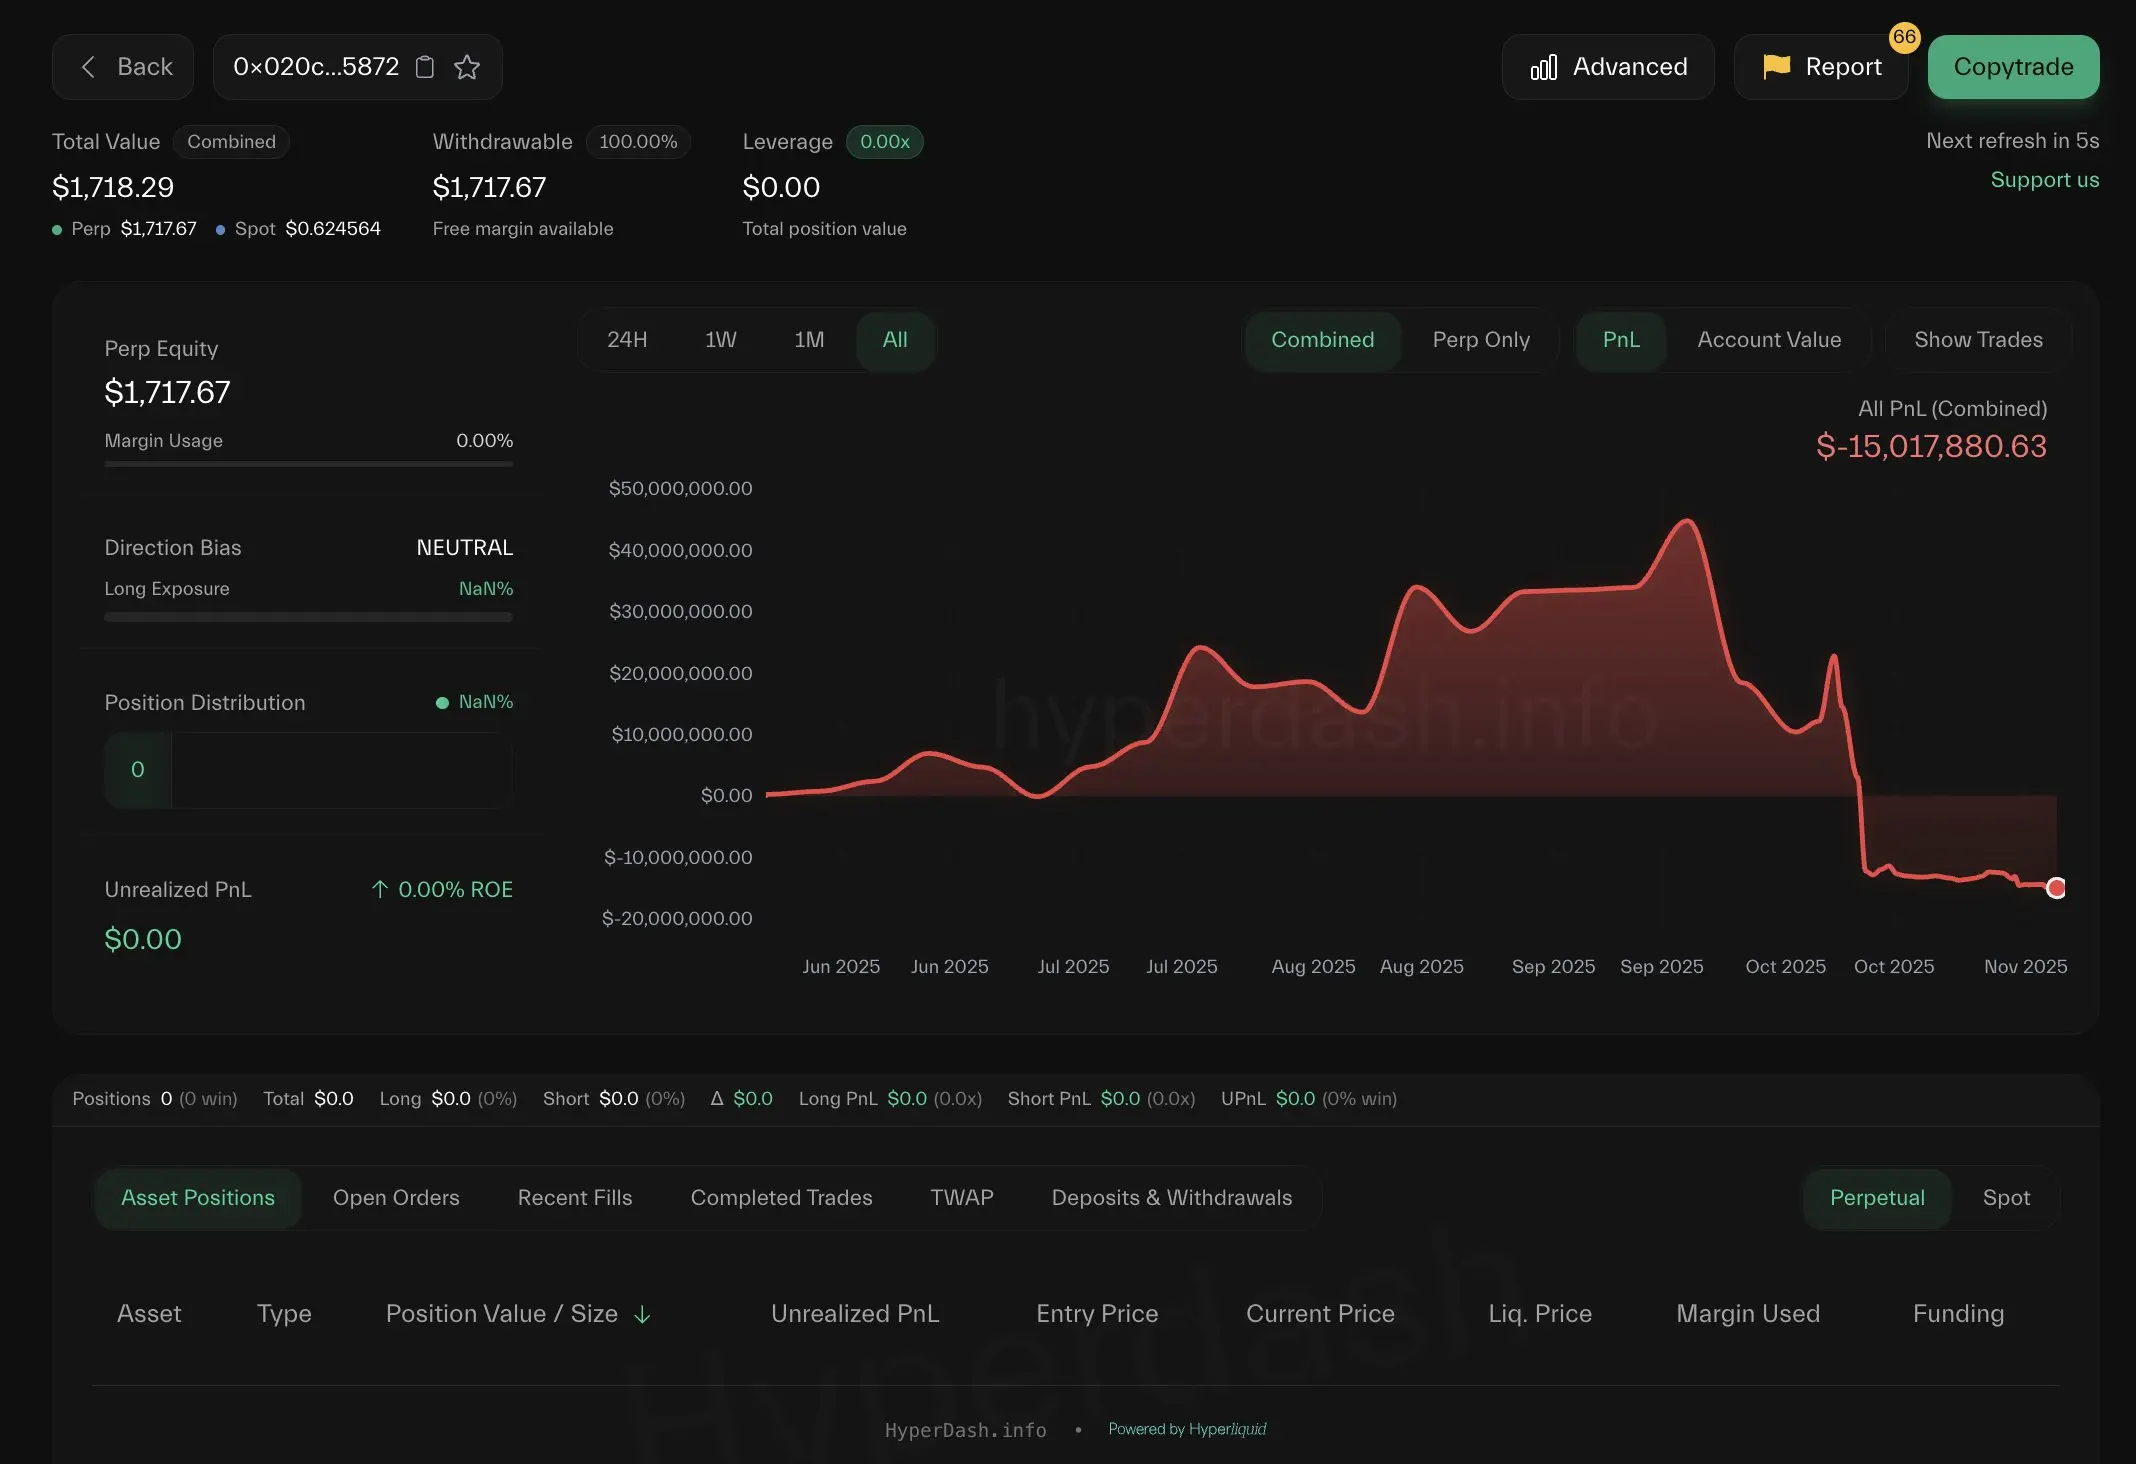
Task: Open Deposits & Withdrawals tab
Action: [x=1172, y=1198]
